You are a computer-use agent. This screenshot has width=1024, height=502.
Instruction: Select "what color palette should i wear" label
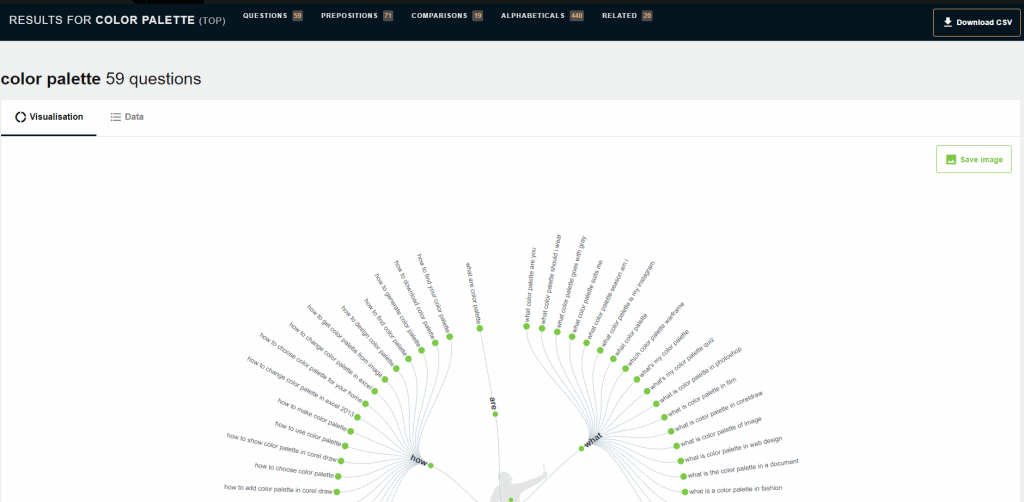tap(551, 277)
